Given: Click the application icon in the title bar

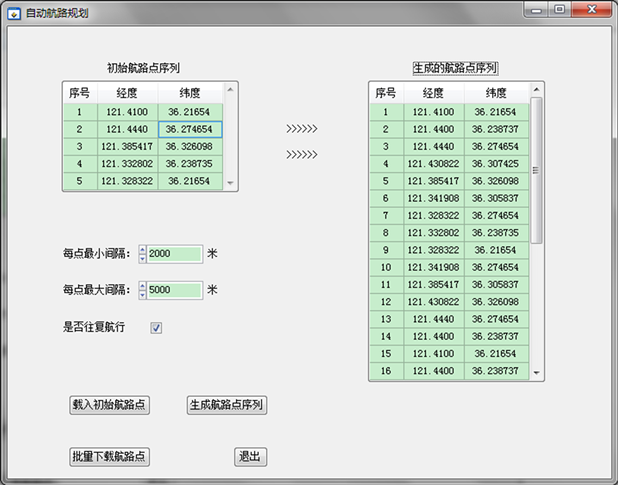Looking at the screenshot, I should [12, 10].
